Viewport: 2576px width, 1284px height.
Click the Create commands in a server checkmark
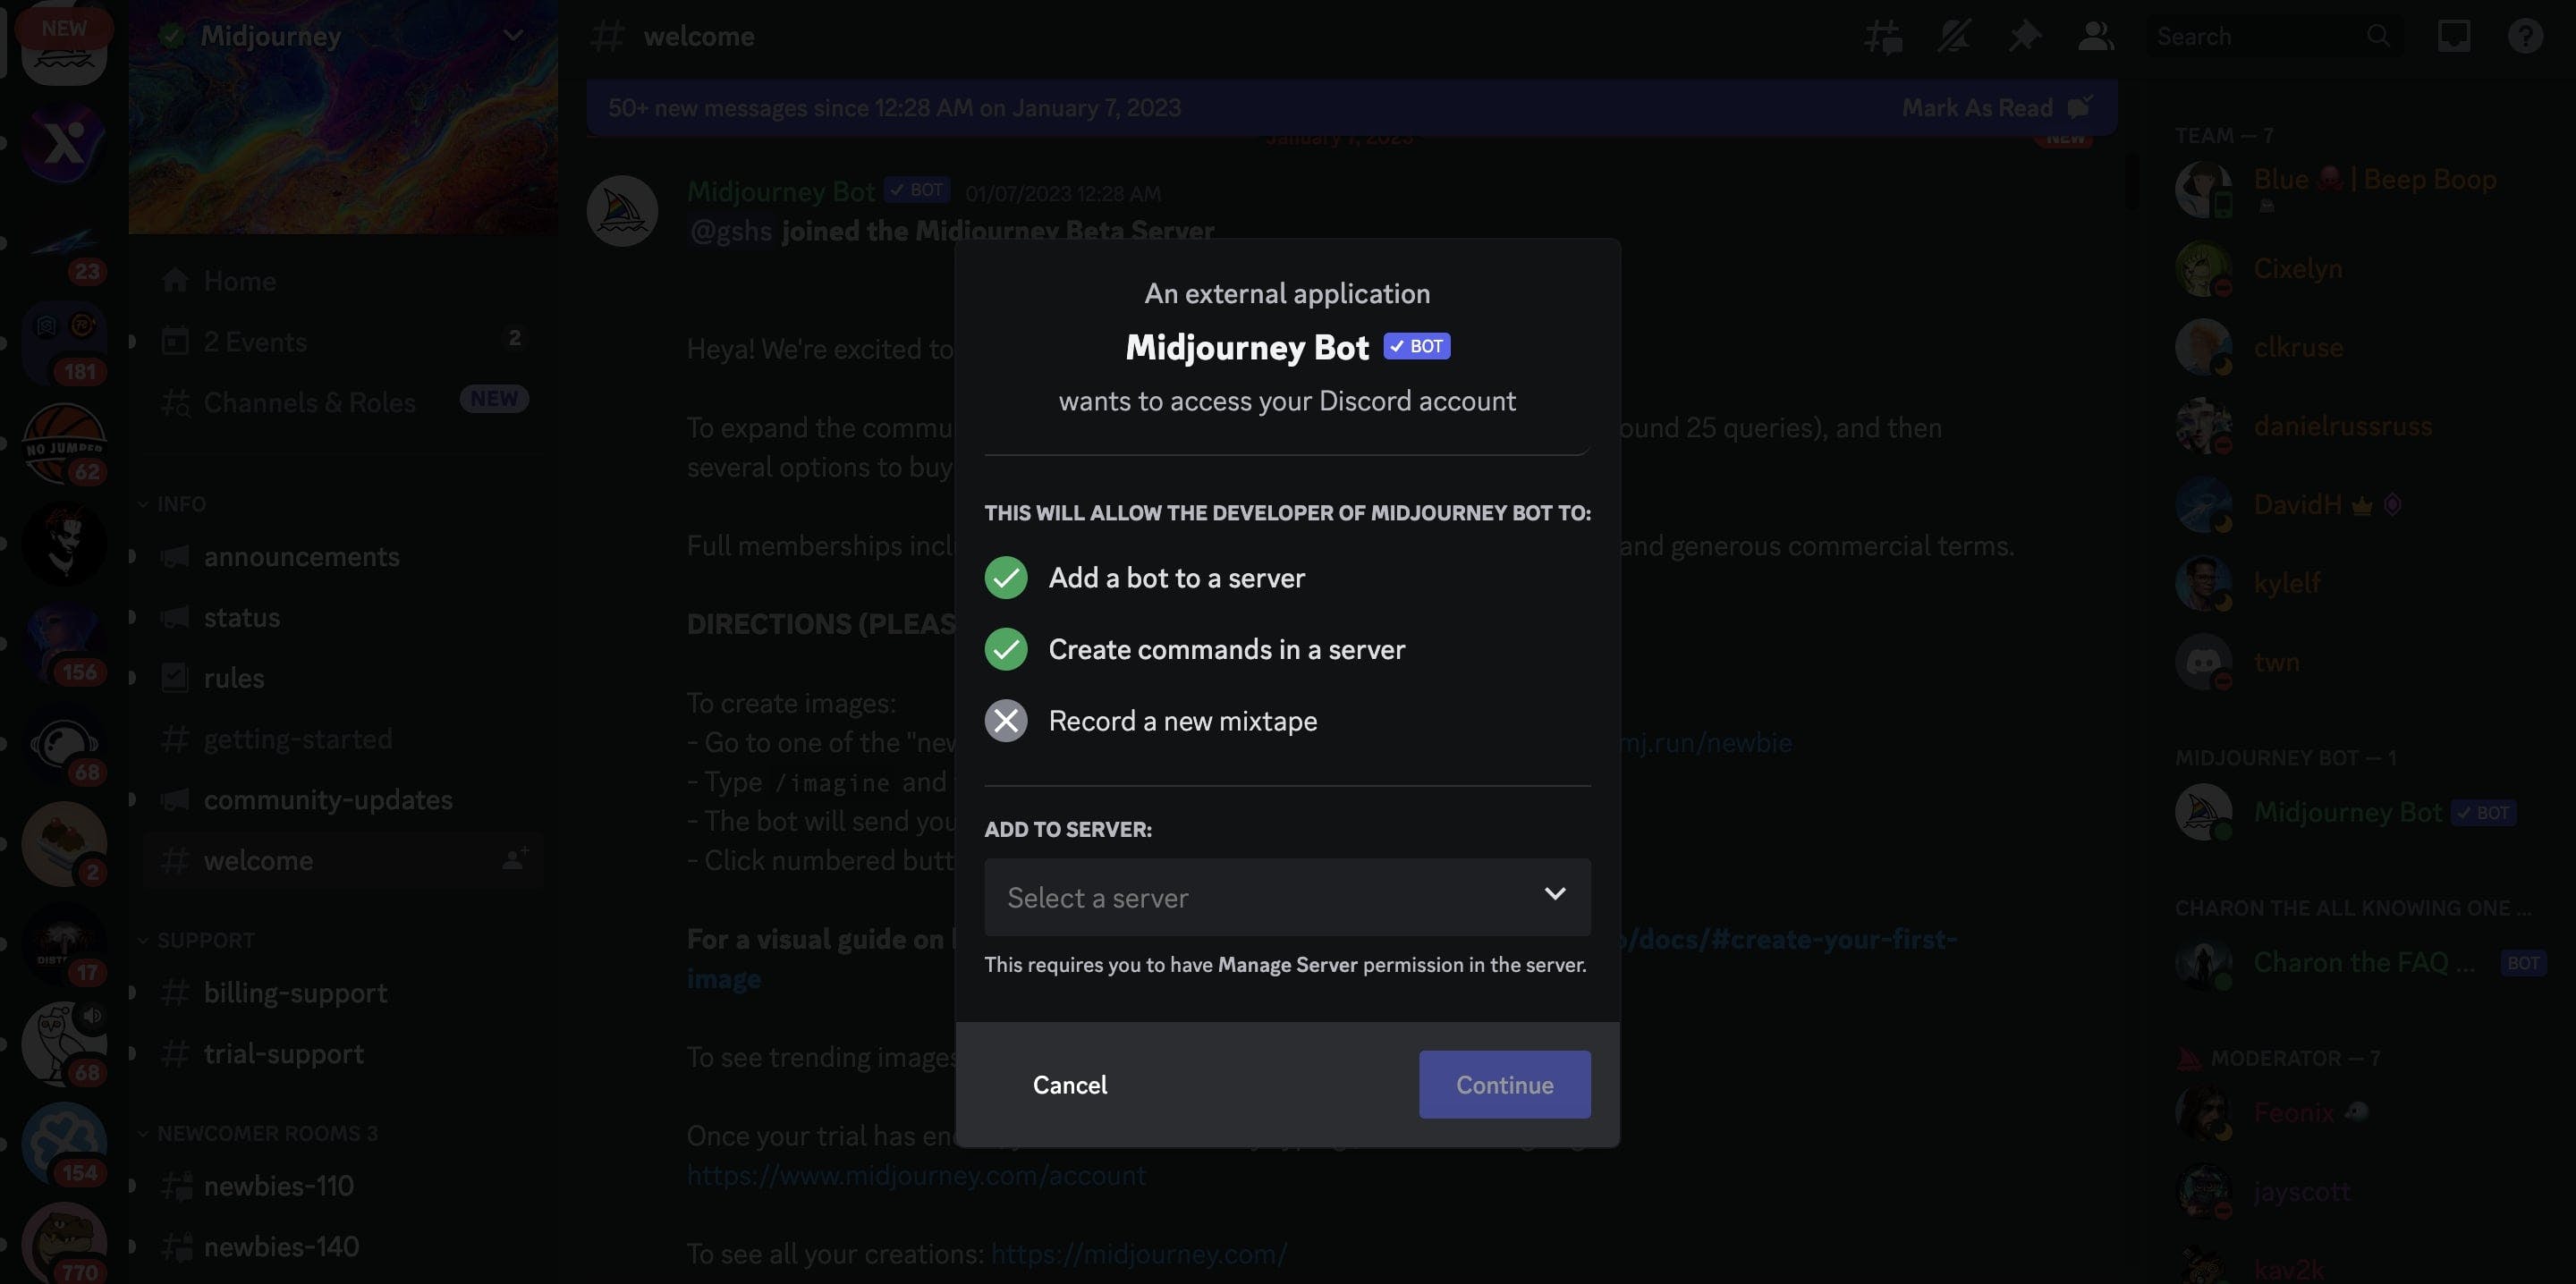click(x=1006, y=650)
